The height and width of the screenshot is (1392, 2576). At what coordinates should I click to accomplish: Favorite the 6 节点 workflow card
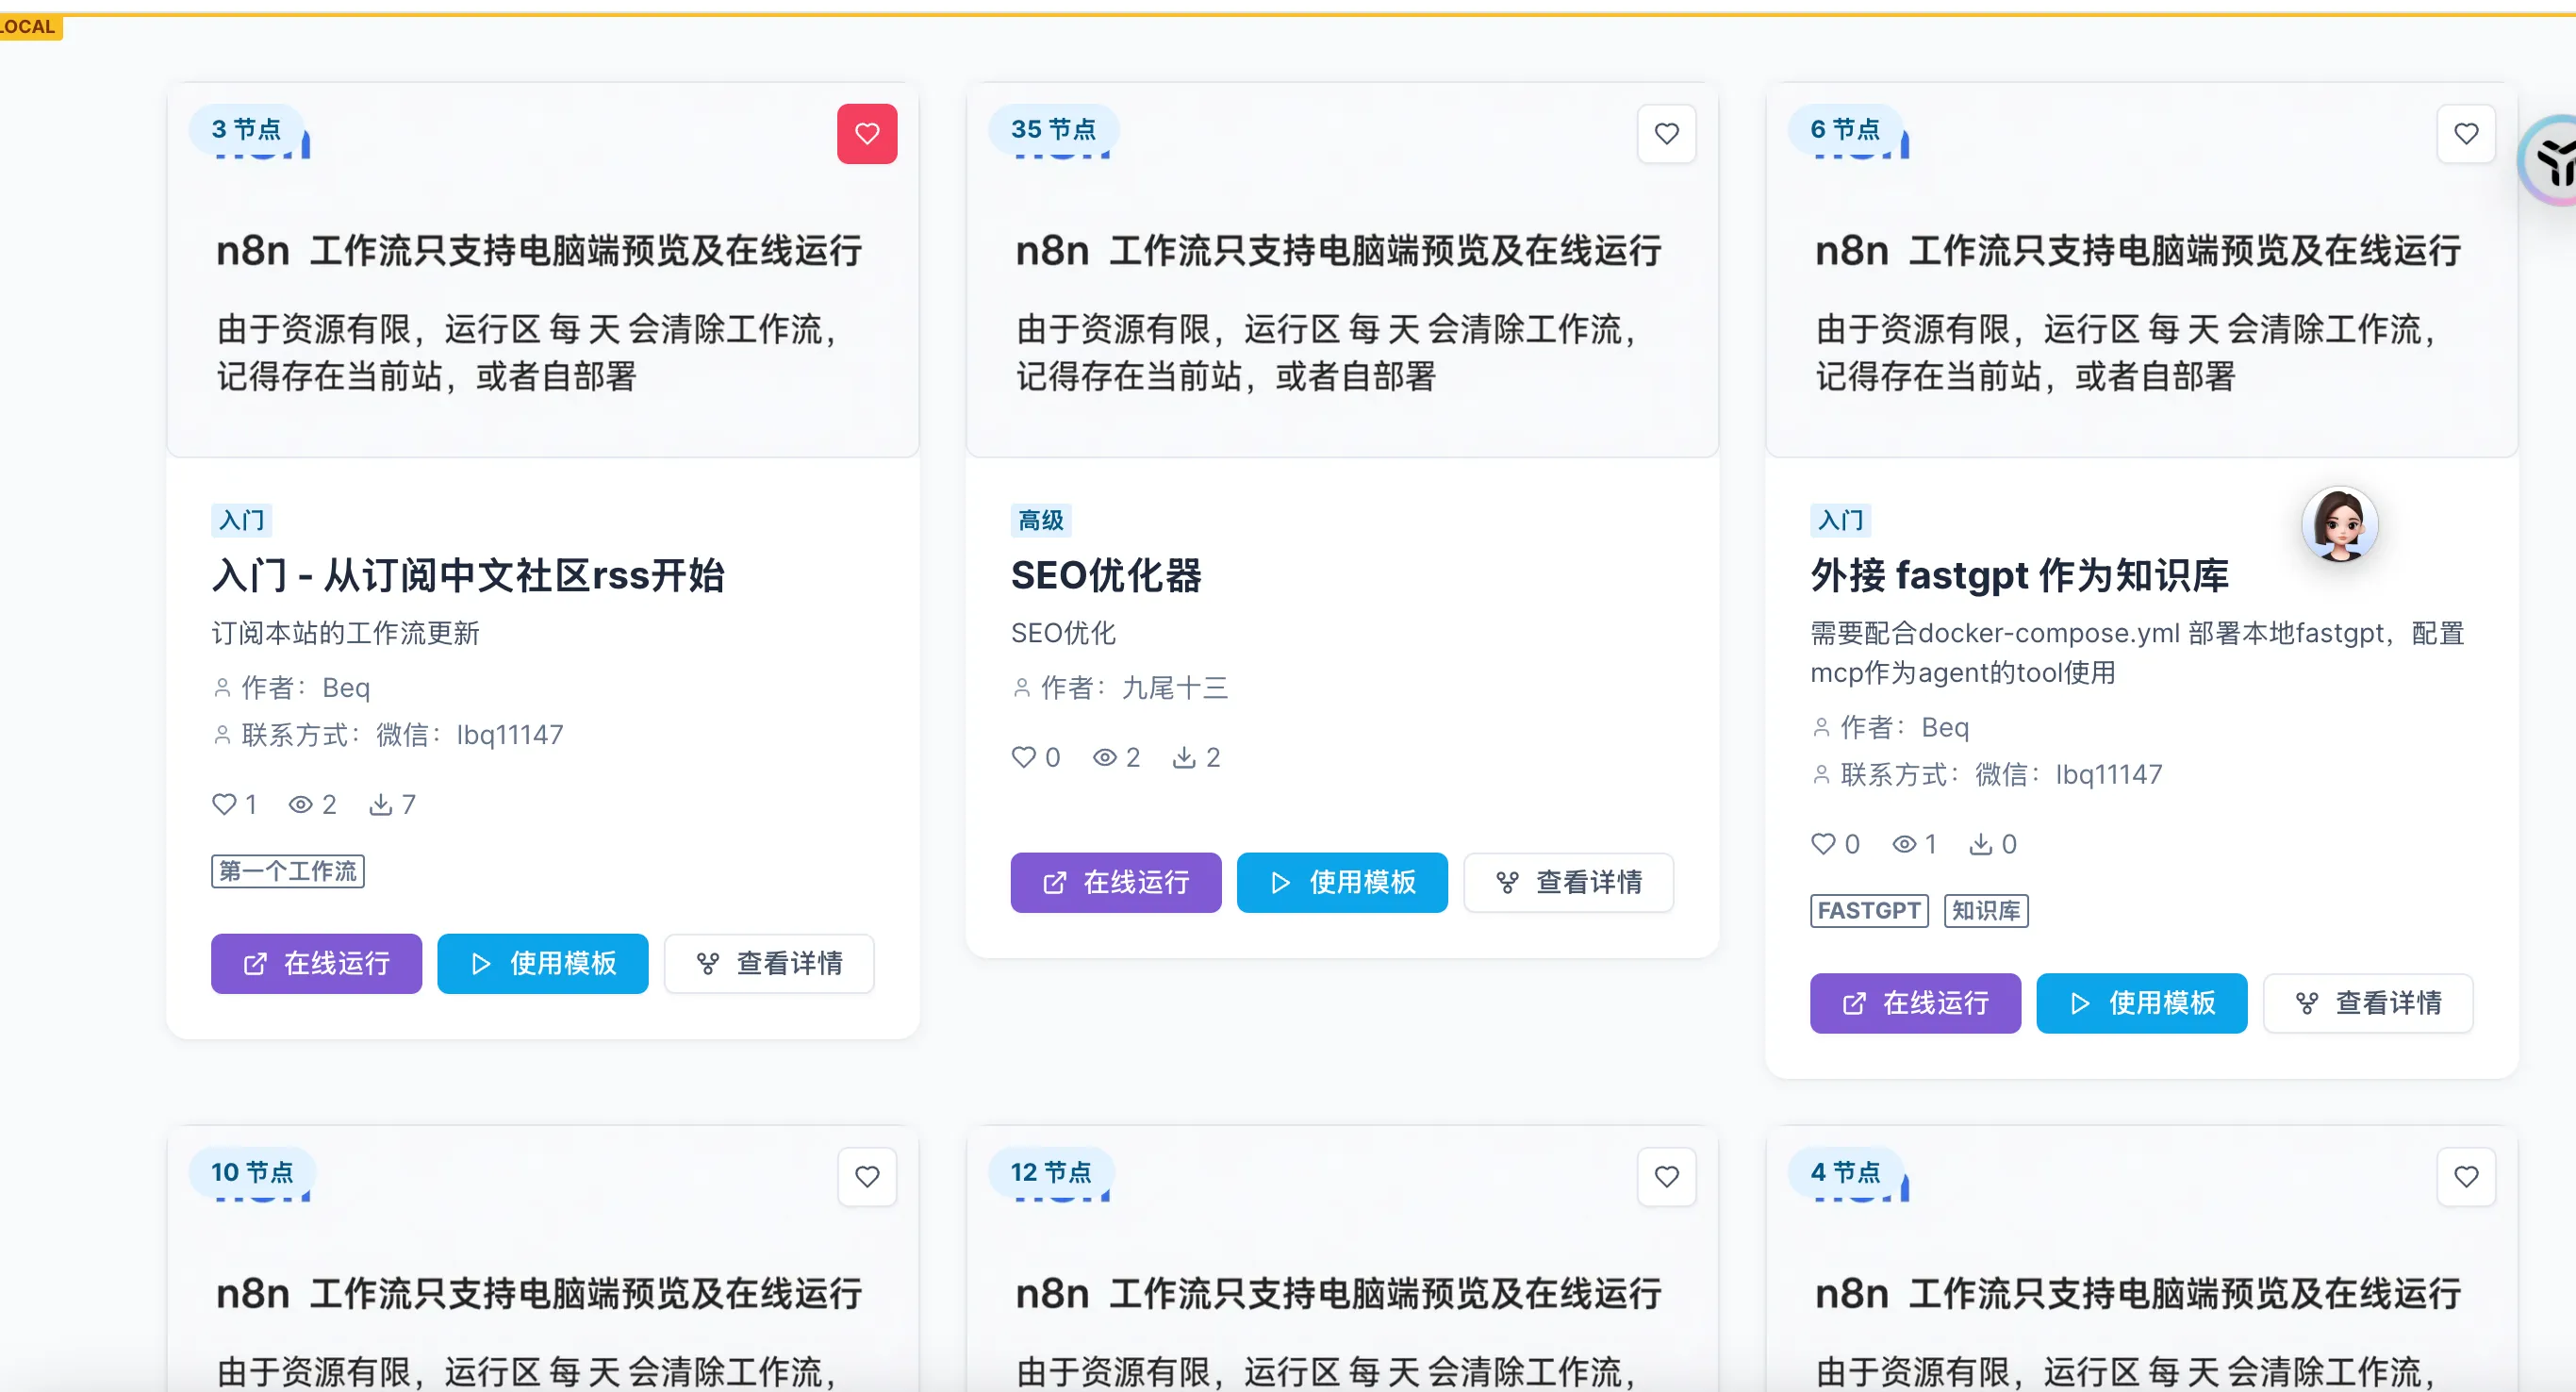coord(2466,133)
